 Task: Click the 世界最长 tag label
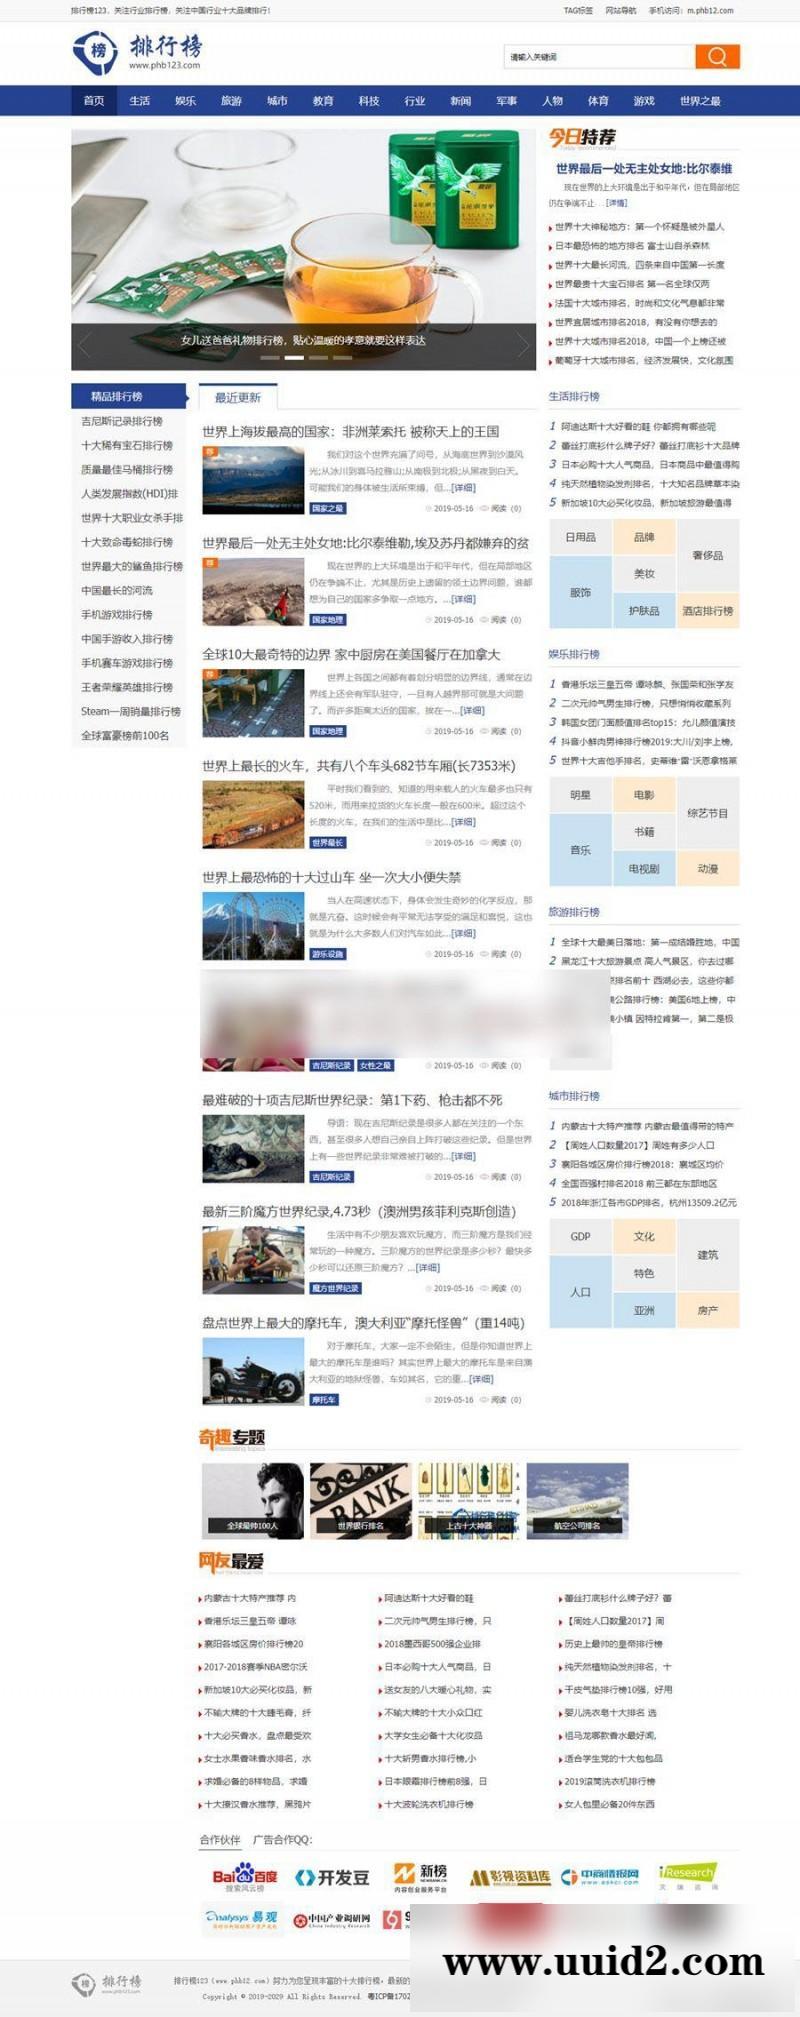328,842
